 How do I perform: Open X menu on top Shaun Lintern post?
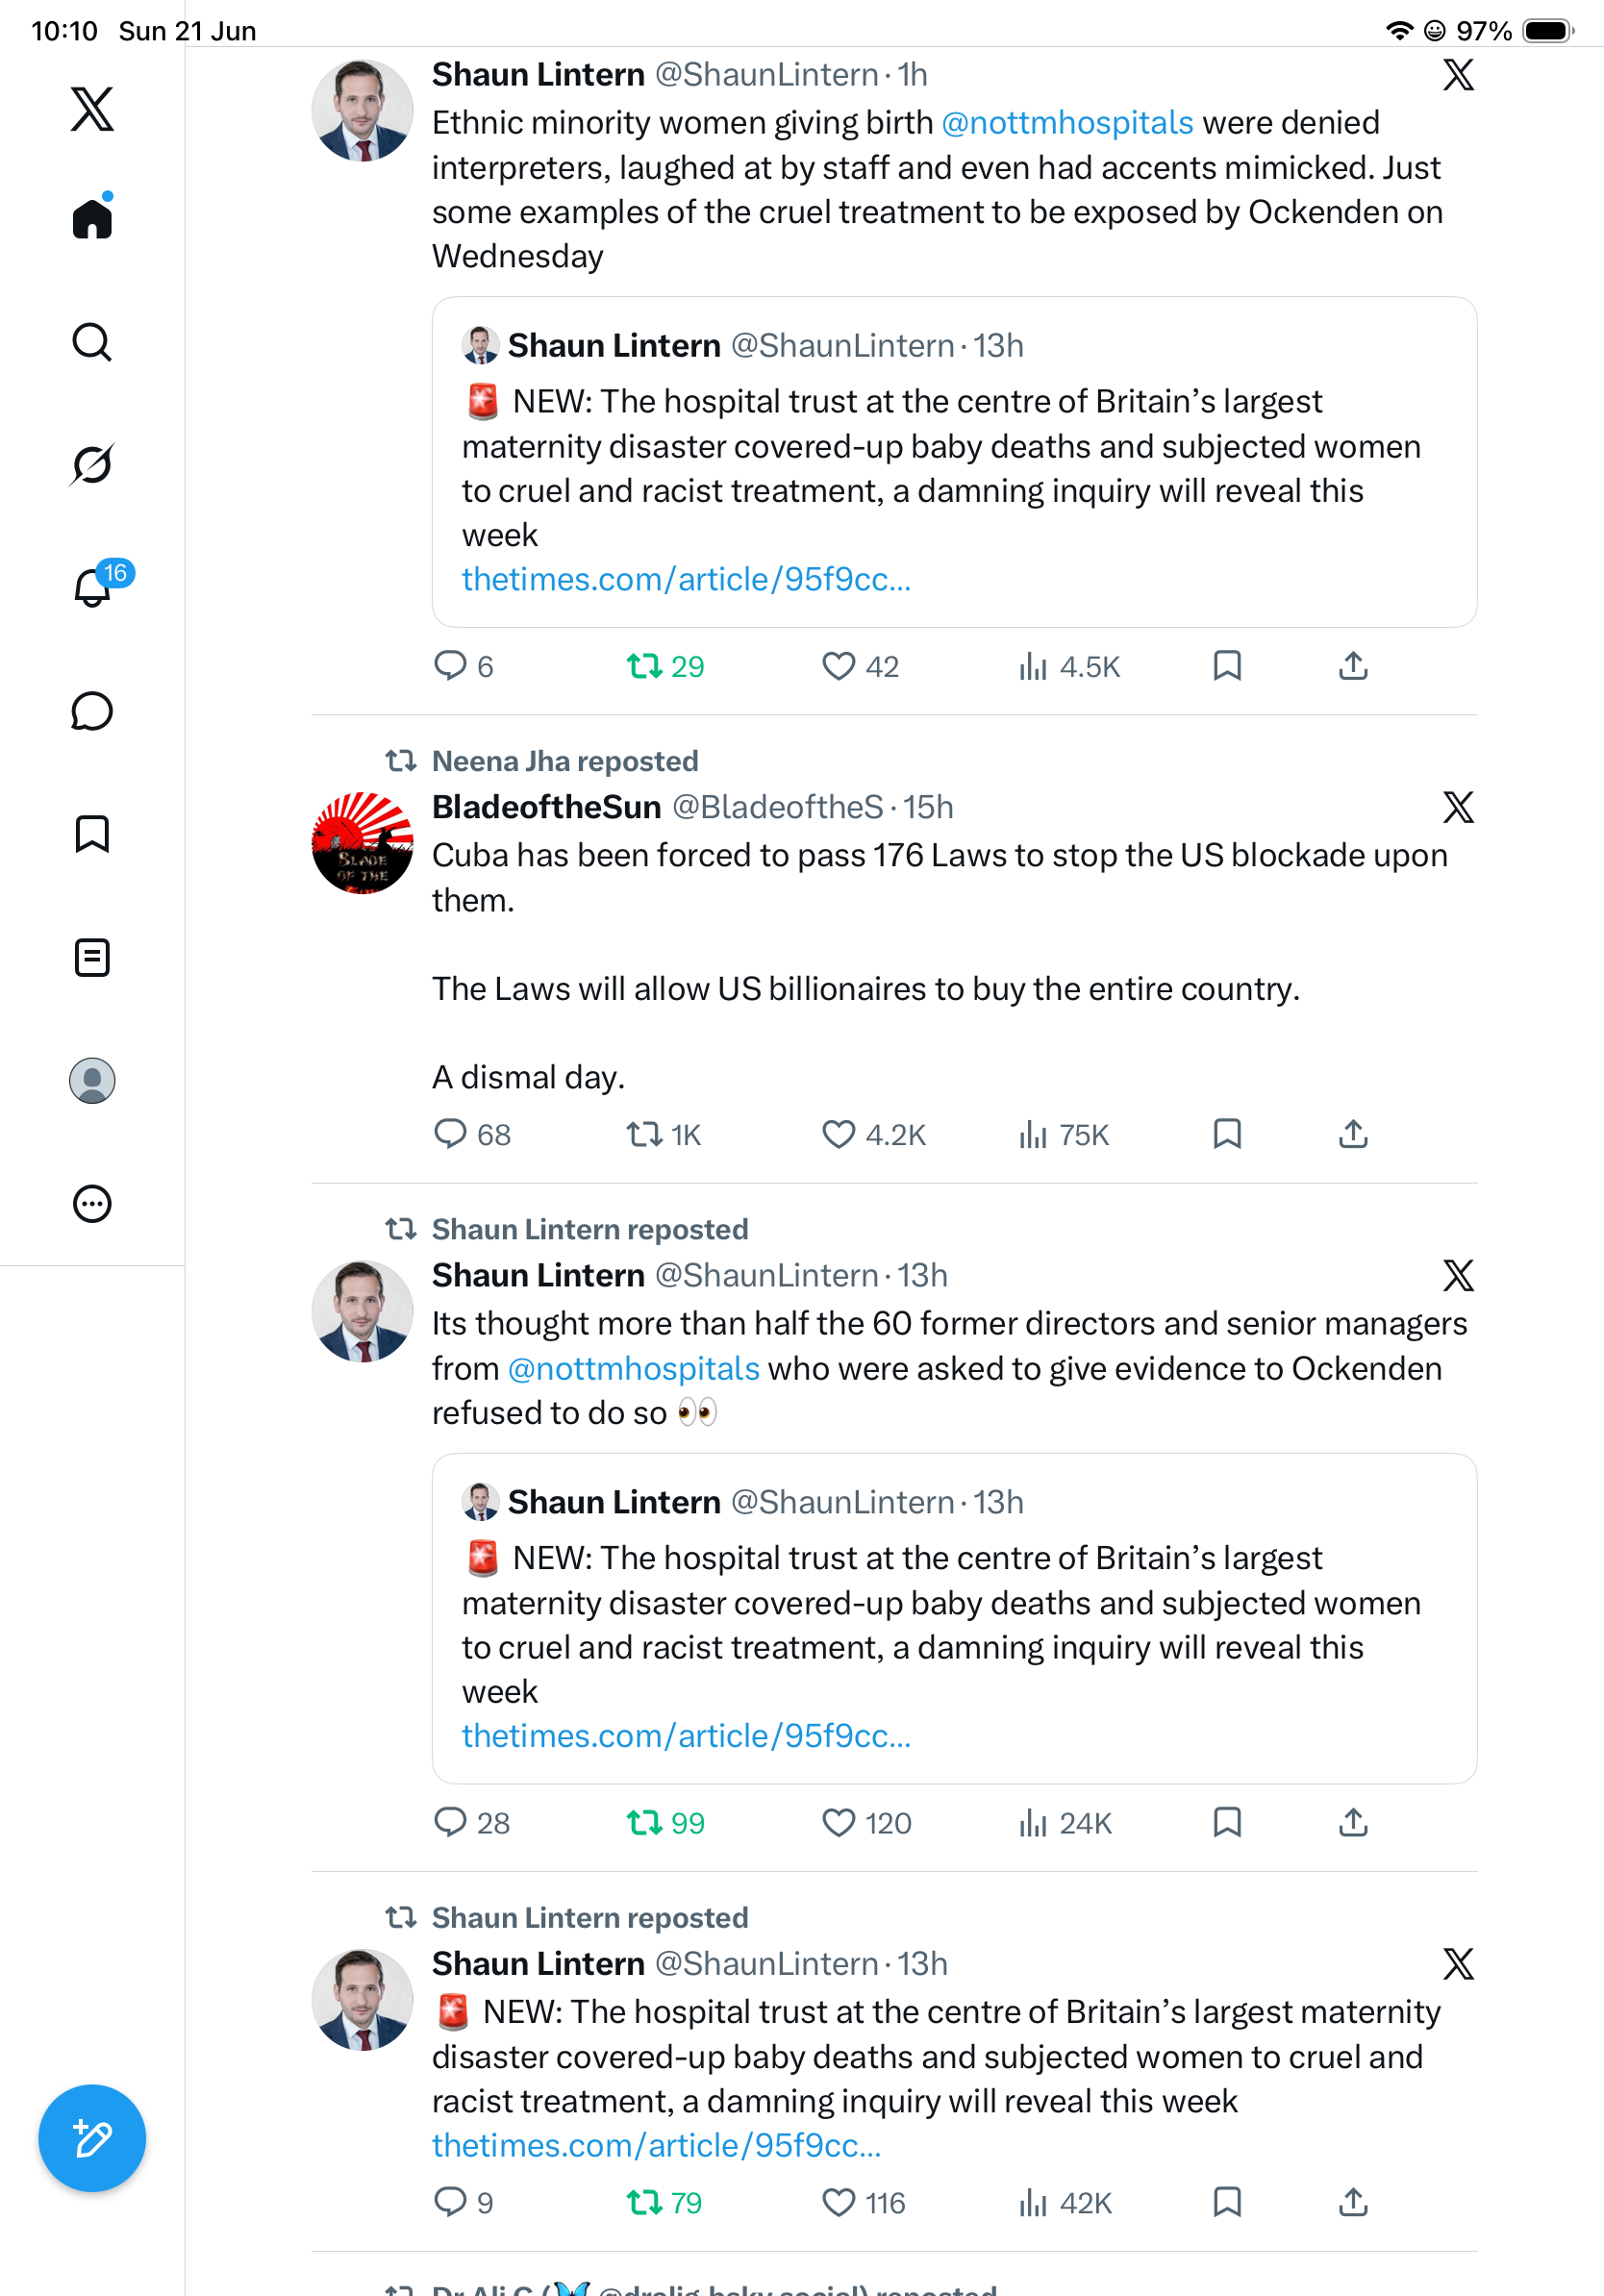[1458, 74]
